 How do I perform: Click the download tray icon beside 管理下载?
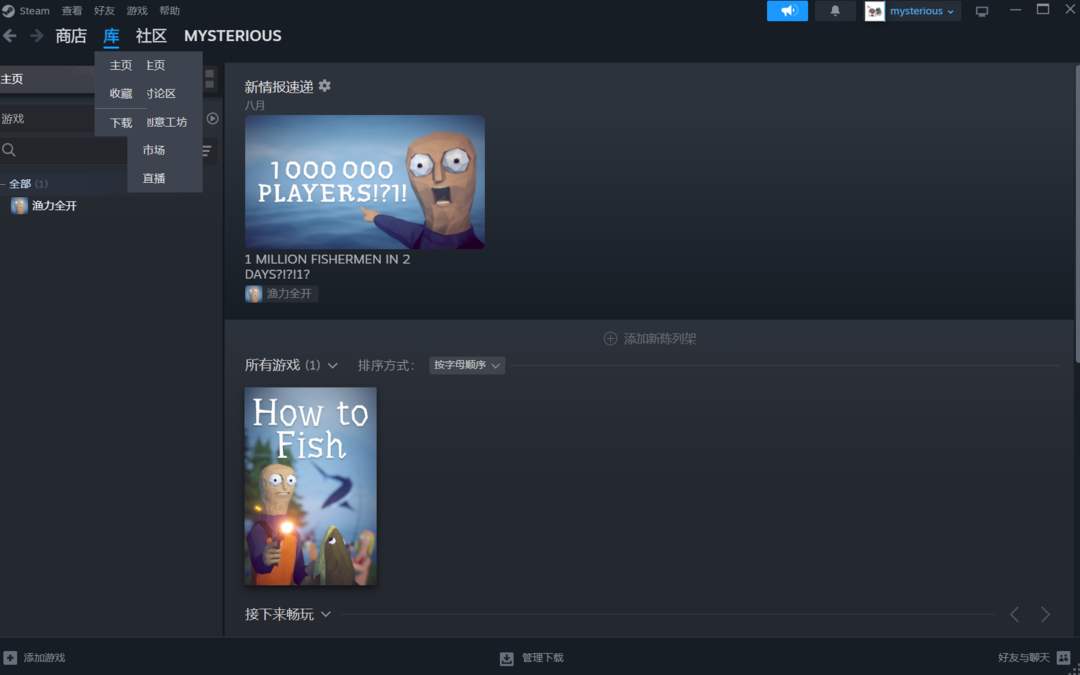click(507, 658)
